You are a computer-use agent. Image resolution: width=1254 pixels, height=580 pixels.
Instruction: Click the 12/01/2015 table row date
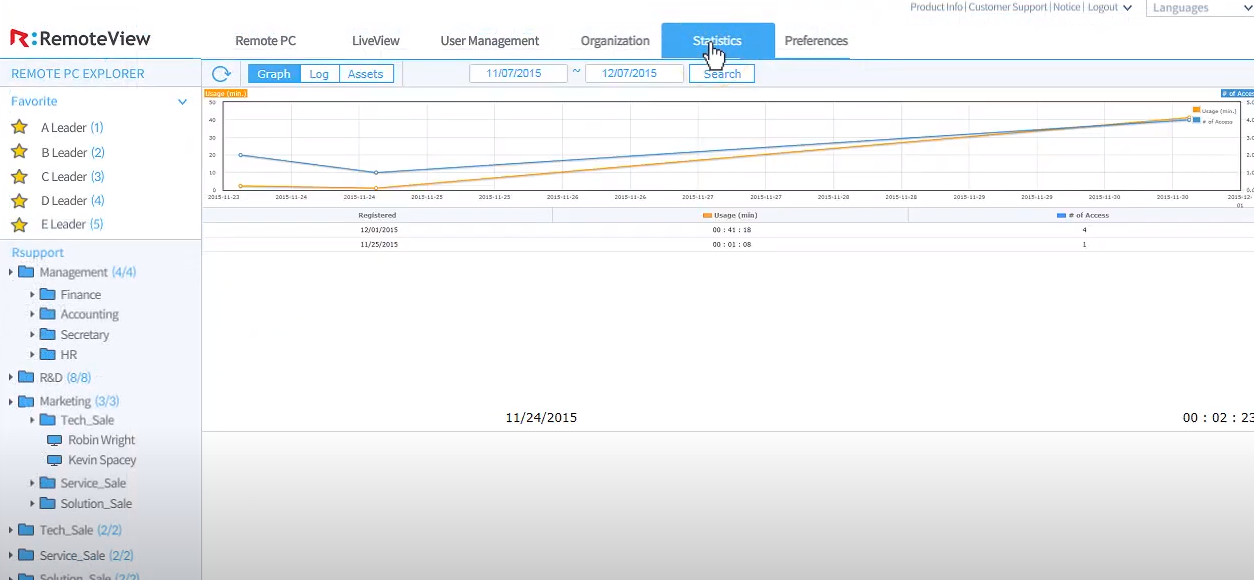[379, 230]
